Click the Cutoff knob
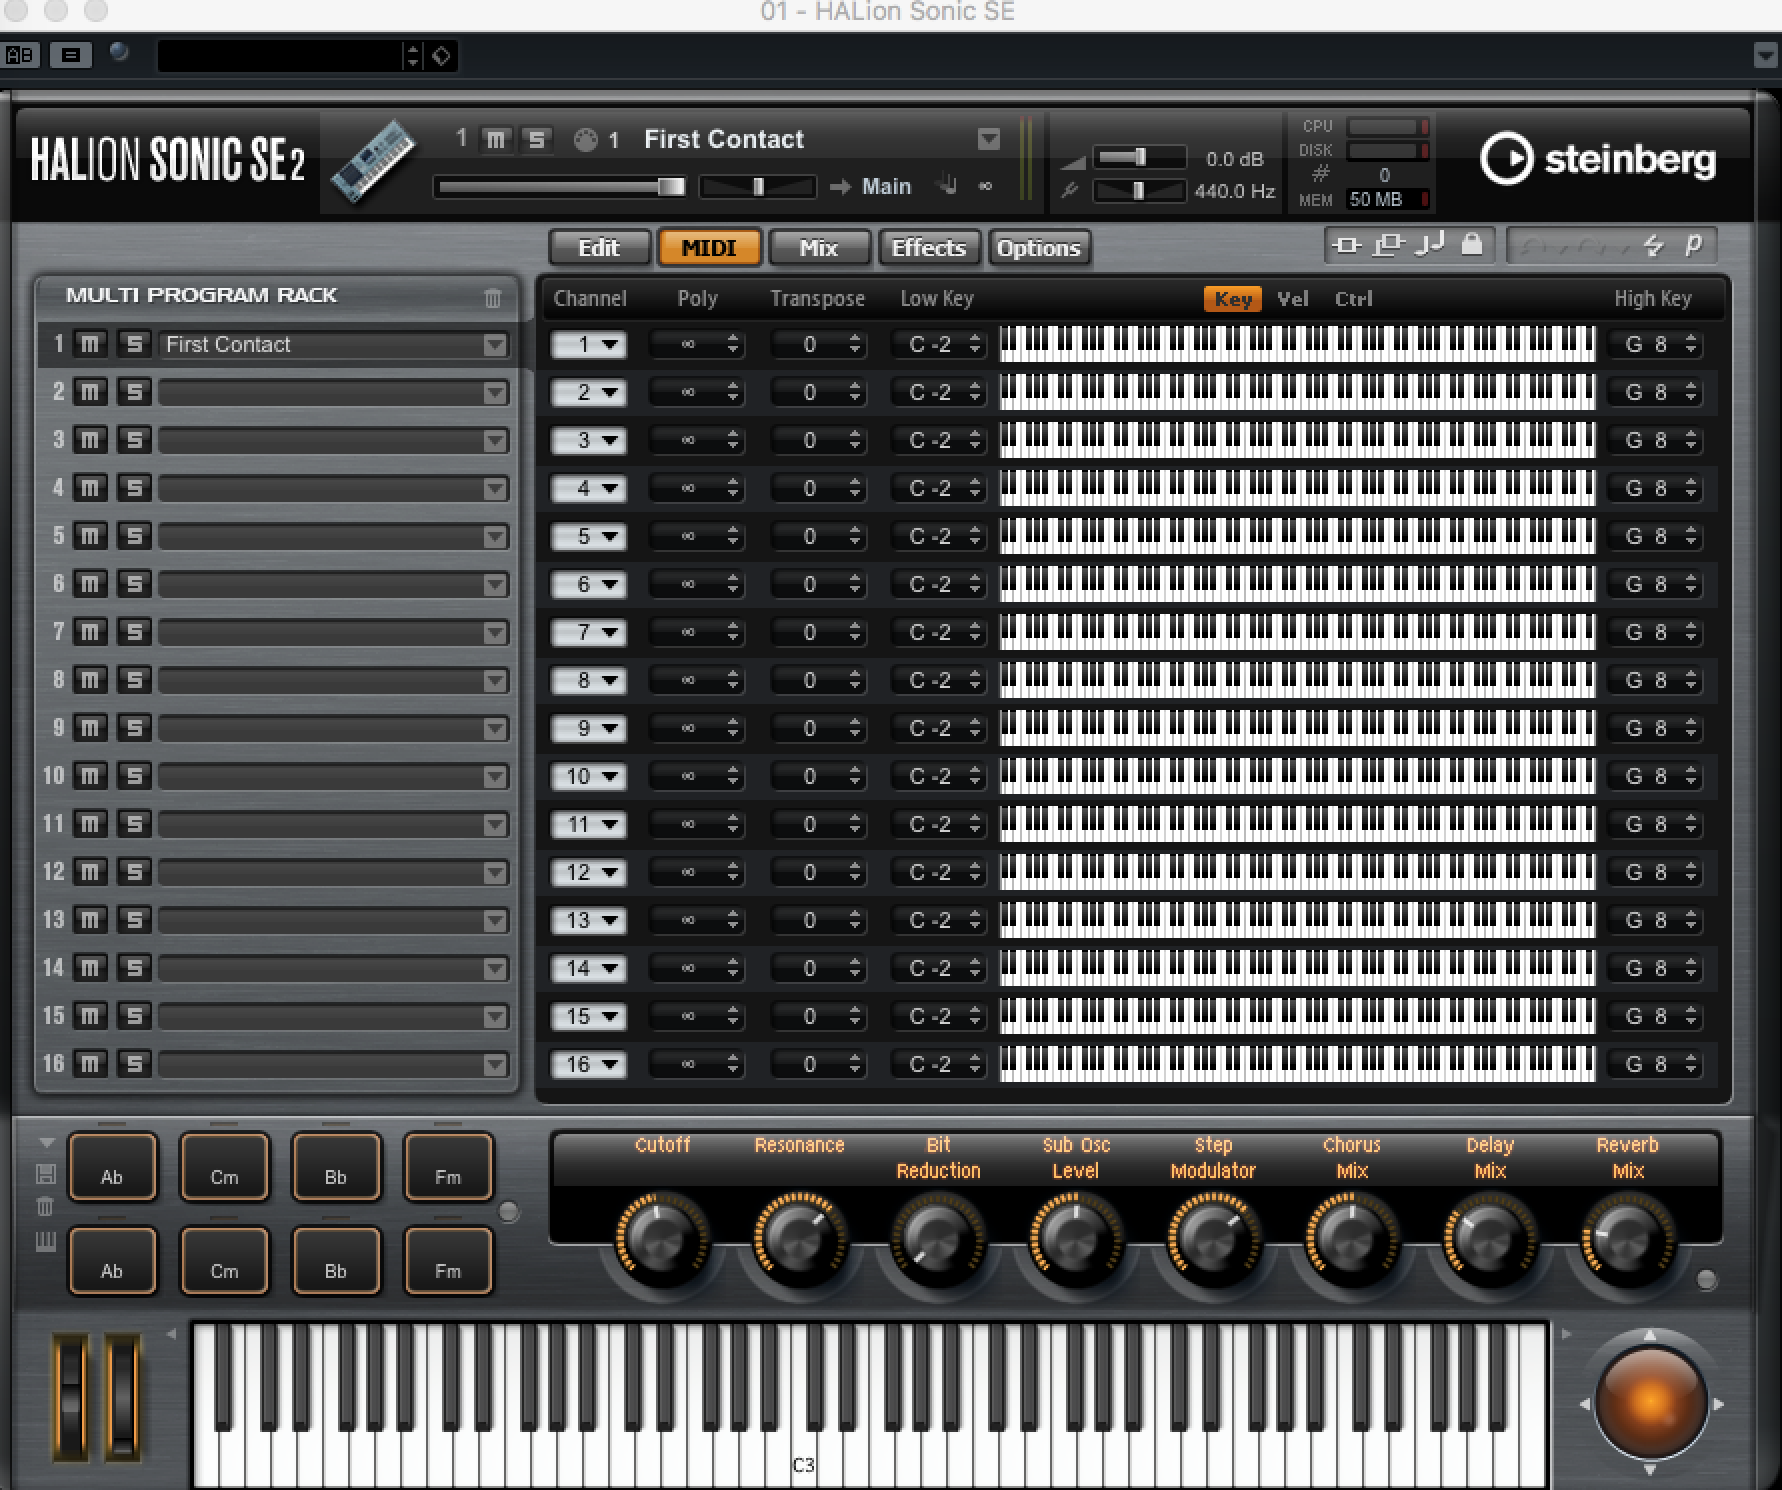 tap(661, 1238)
